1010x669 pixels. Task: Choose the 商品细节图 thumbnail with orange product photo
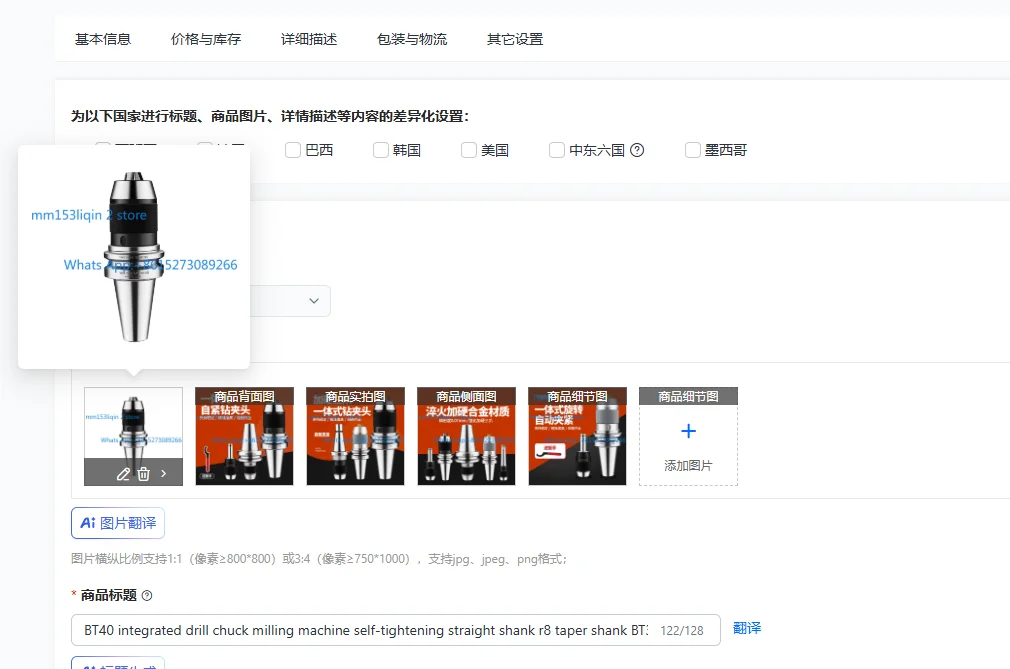pos(577,436)
